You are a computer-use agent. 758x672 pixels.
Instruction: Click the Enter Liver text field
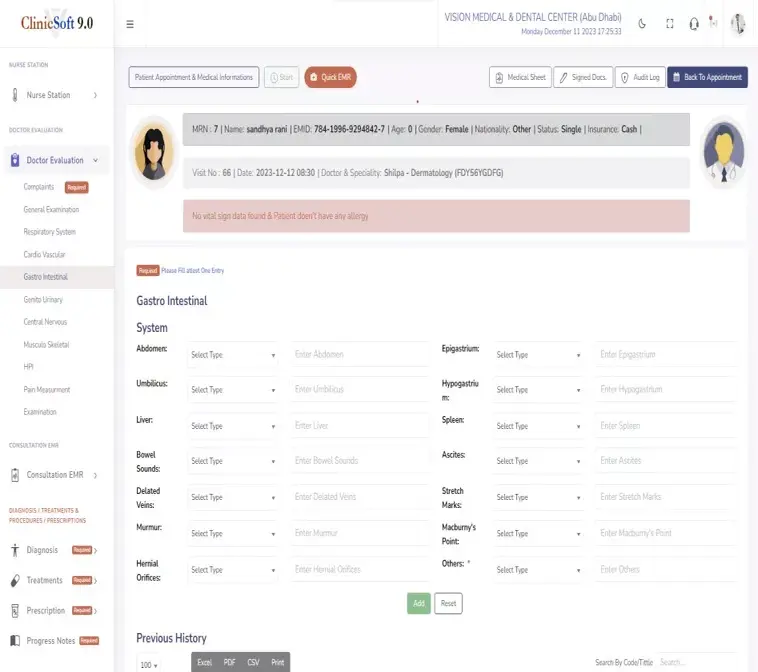pos(360,426)
